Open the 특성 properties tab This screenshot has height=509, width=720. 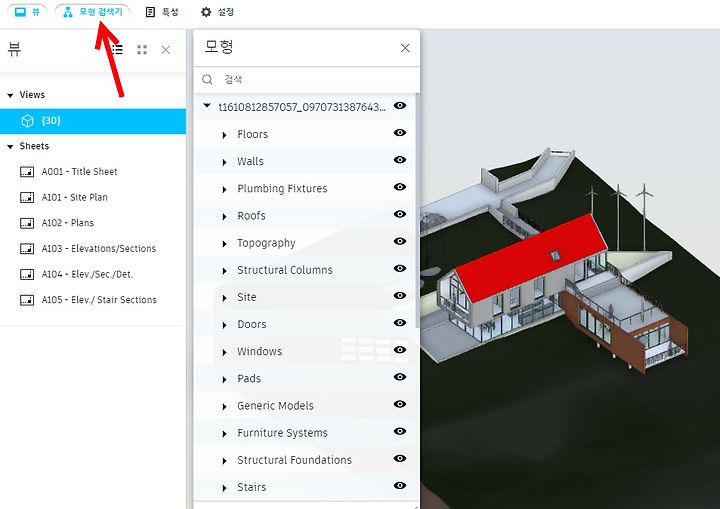point(162,12)
